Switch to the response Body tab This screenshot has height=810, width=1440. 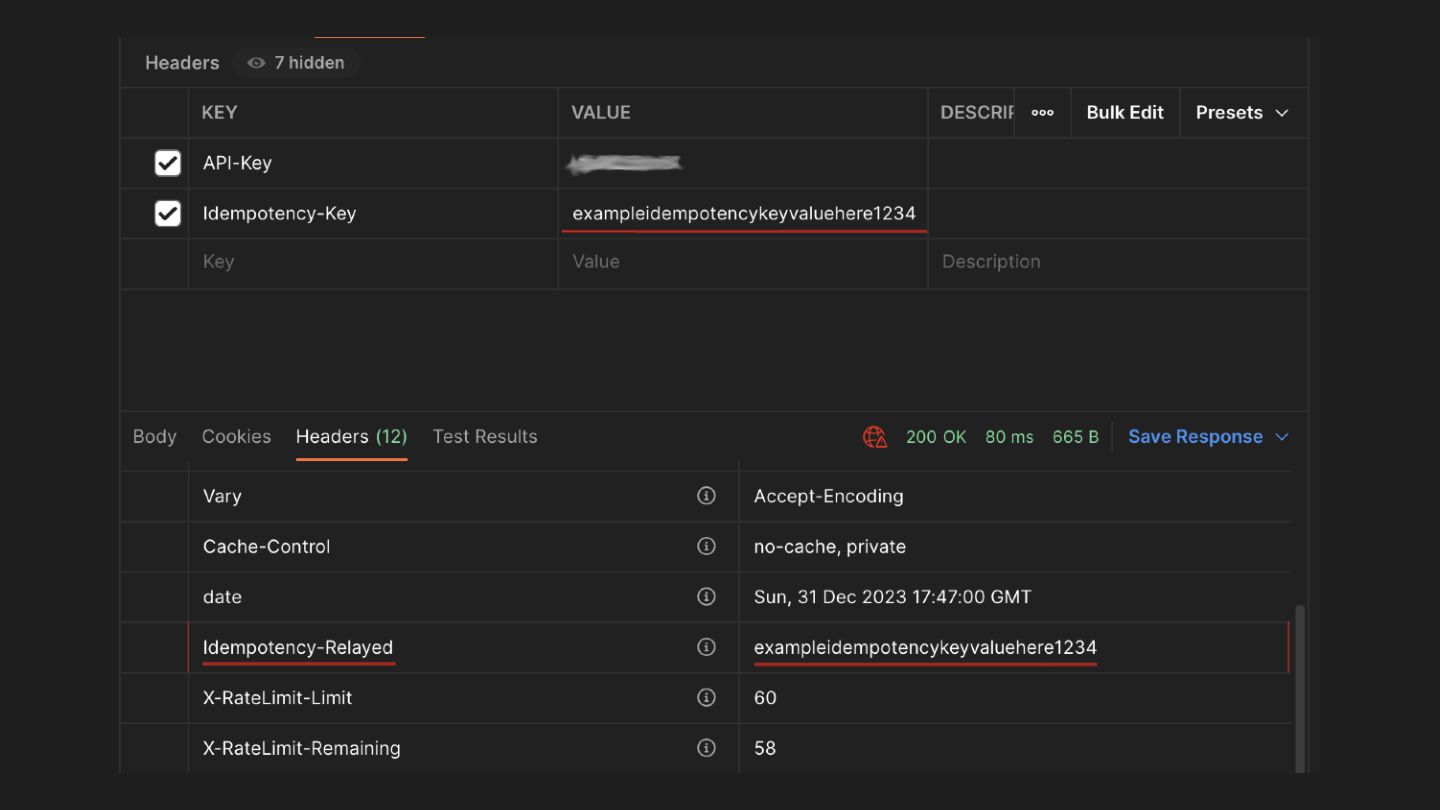pos(154,437)
